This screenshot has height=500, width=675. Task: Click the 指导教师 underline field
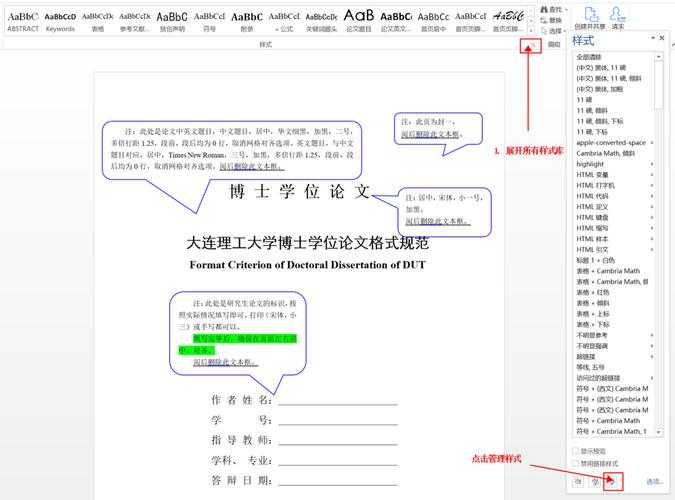338,440
